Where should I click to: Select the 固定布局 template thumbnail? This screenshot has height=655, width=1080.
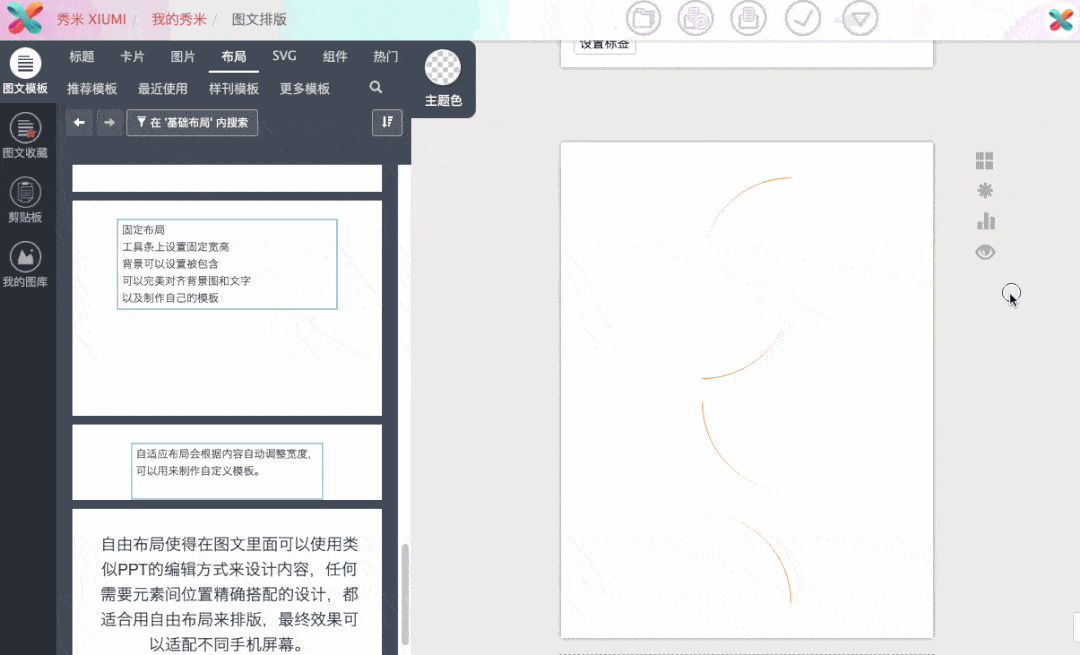(x=227, y=308)
